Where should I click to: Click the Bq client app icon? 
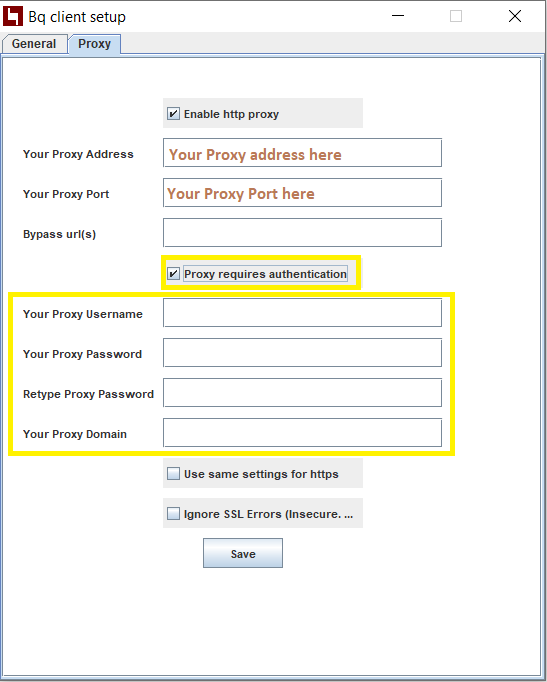[13, 16]
